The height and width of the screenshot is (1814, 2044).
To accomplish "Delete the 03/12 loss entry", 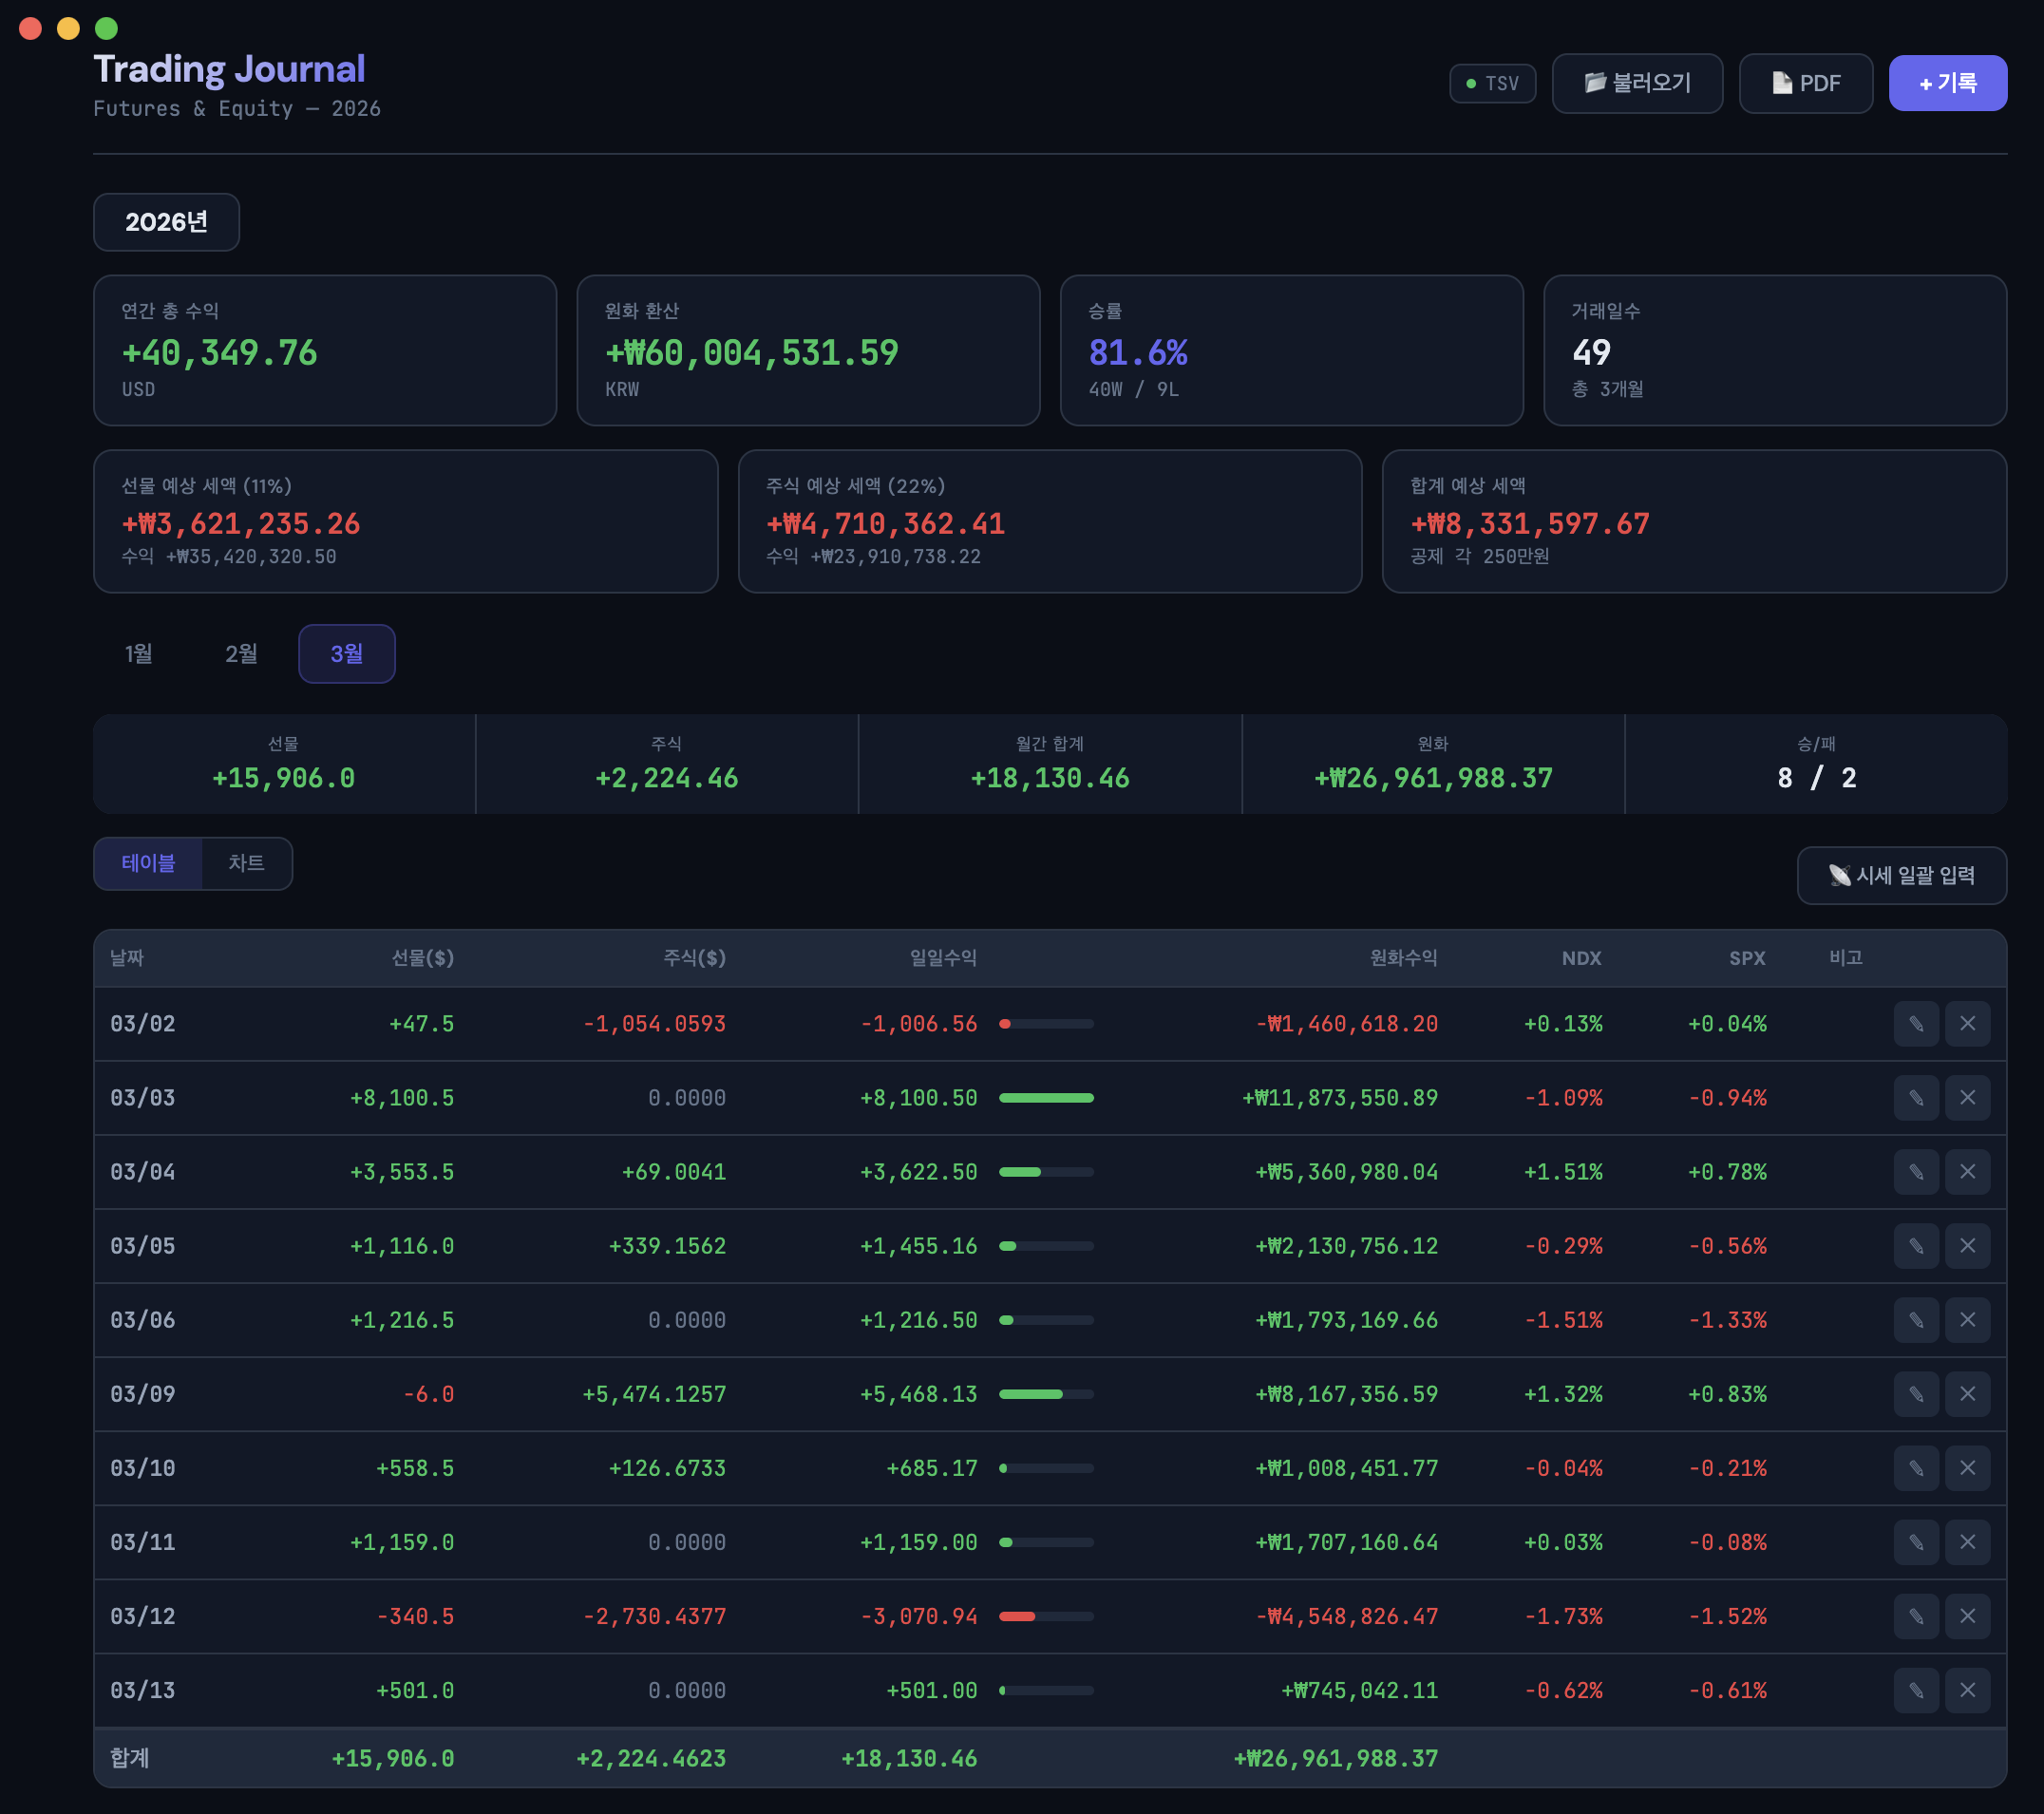I will coord(1966,1615).
